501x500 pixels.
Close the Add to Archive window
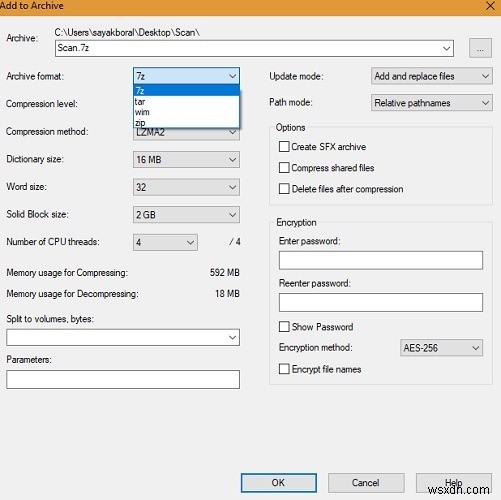490,6
